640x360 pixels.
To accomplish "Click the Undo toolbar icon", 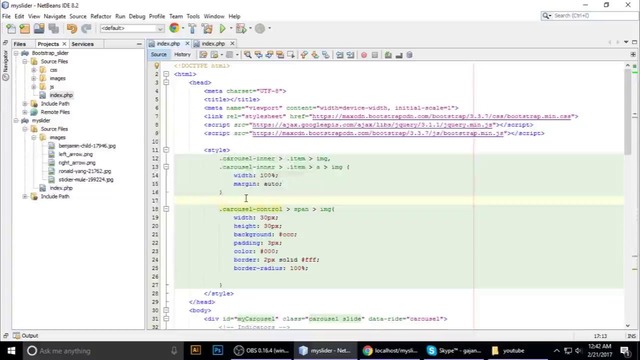I will 72,29.
